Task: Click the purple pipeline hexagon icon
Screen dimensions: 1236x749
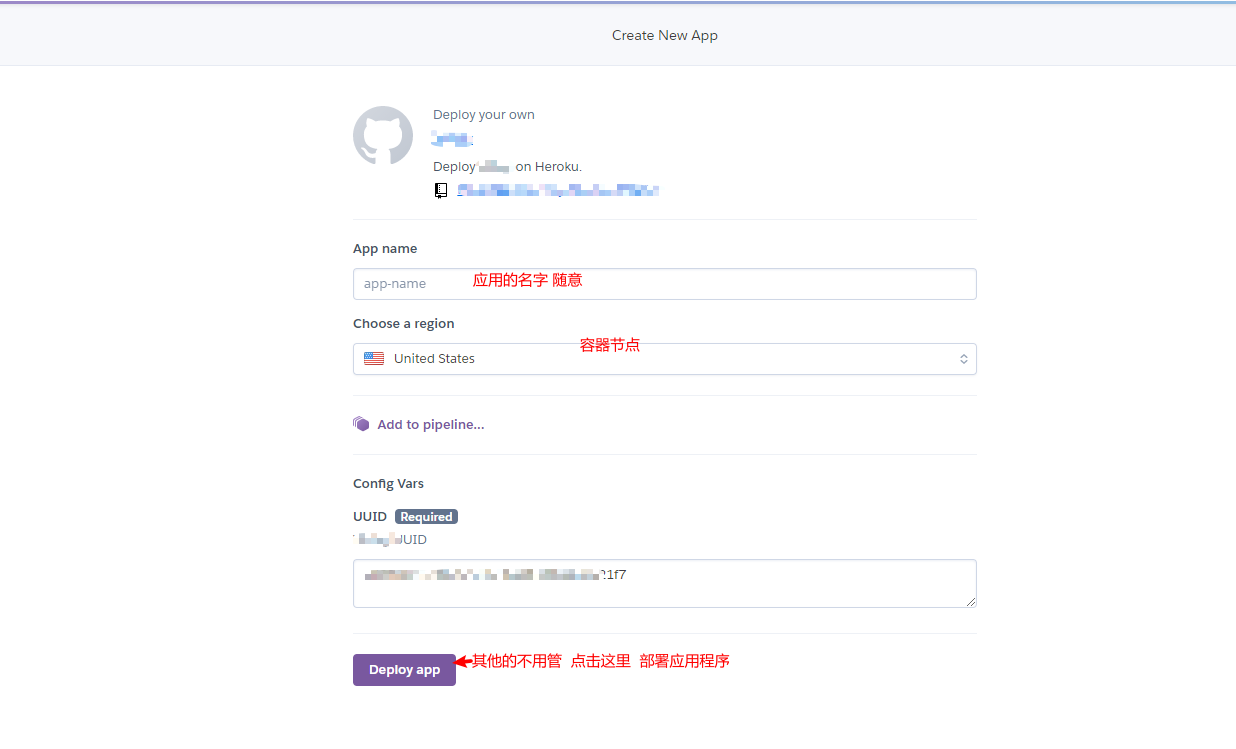Action: tap(362, 424)
